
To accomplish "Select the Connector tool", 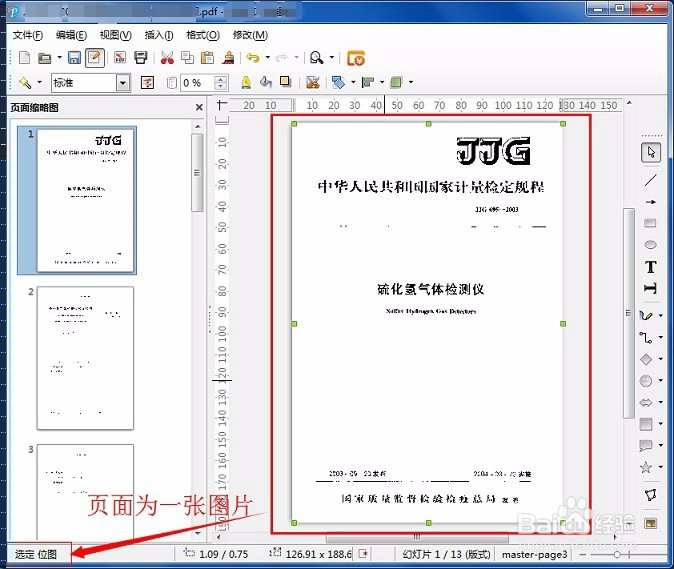I will click(646, 337).
